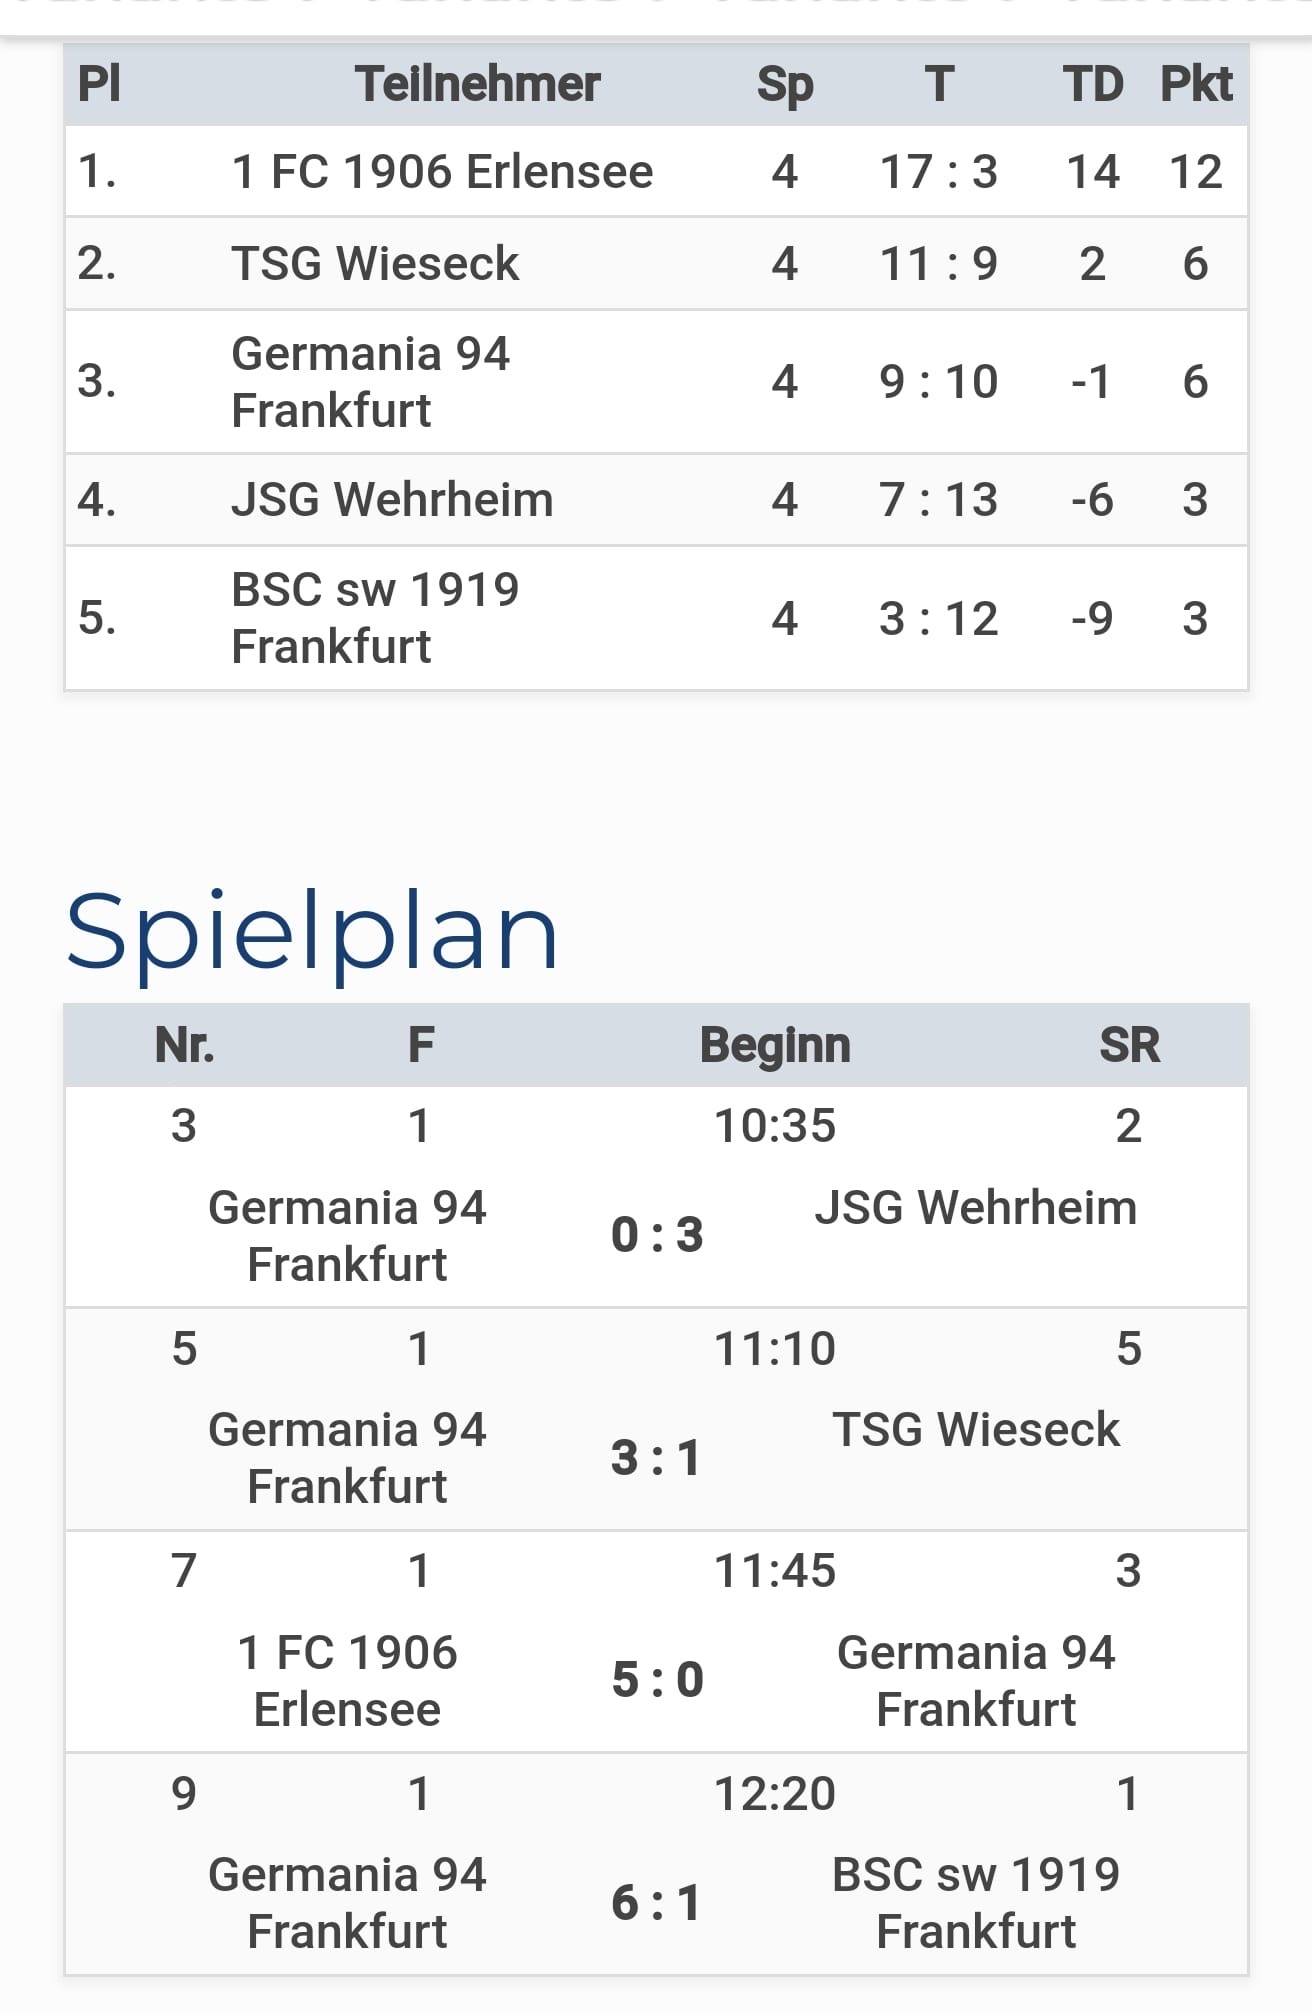Select TSG Wieseck in the 11:10 match
This screenshot has height=2015, width=1312.
tap(975, 1430)
